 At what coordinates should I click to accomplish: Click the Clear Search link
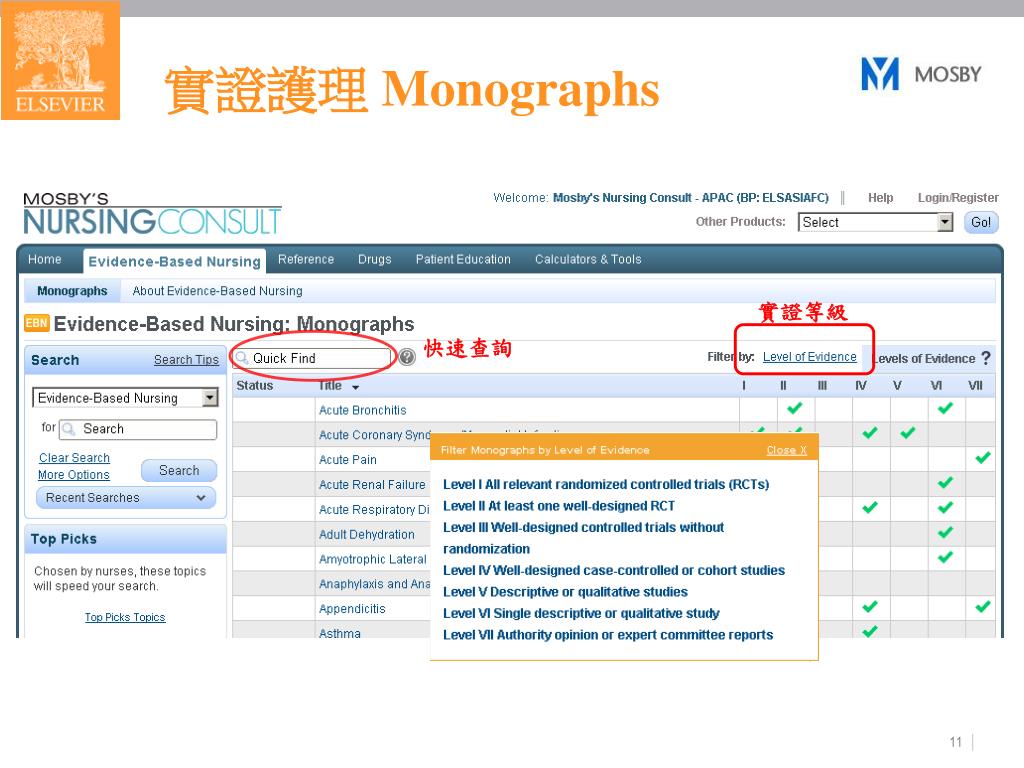[74, 458]
